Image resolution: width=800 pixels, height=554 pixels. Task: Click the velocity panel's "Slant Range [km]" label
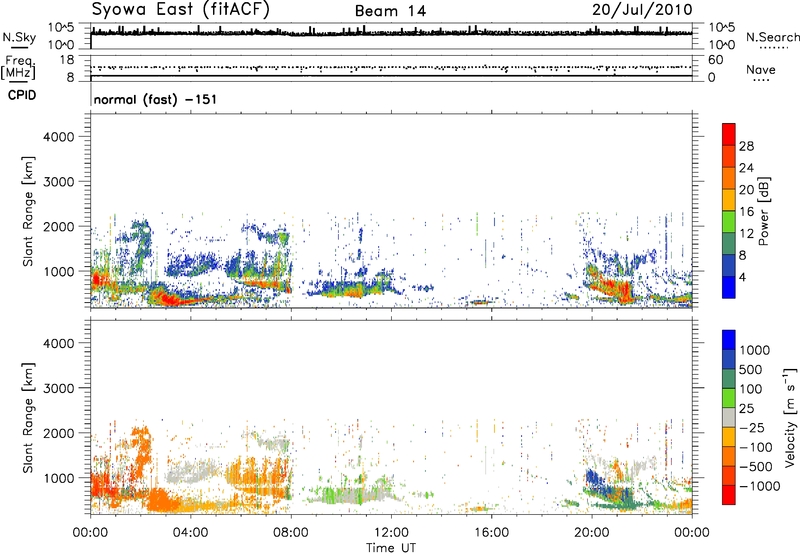[x=28, y=417]
